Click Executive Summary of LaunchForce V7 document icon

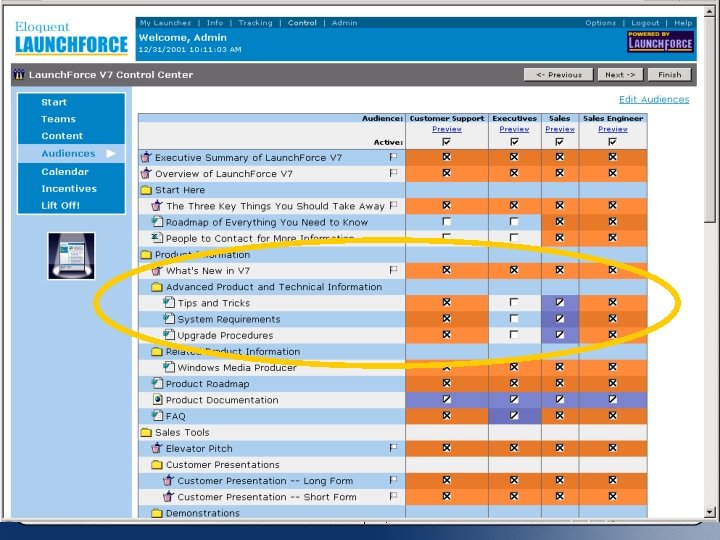146,158
